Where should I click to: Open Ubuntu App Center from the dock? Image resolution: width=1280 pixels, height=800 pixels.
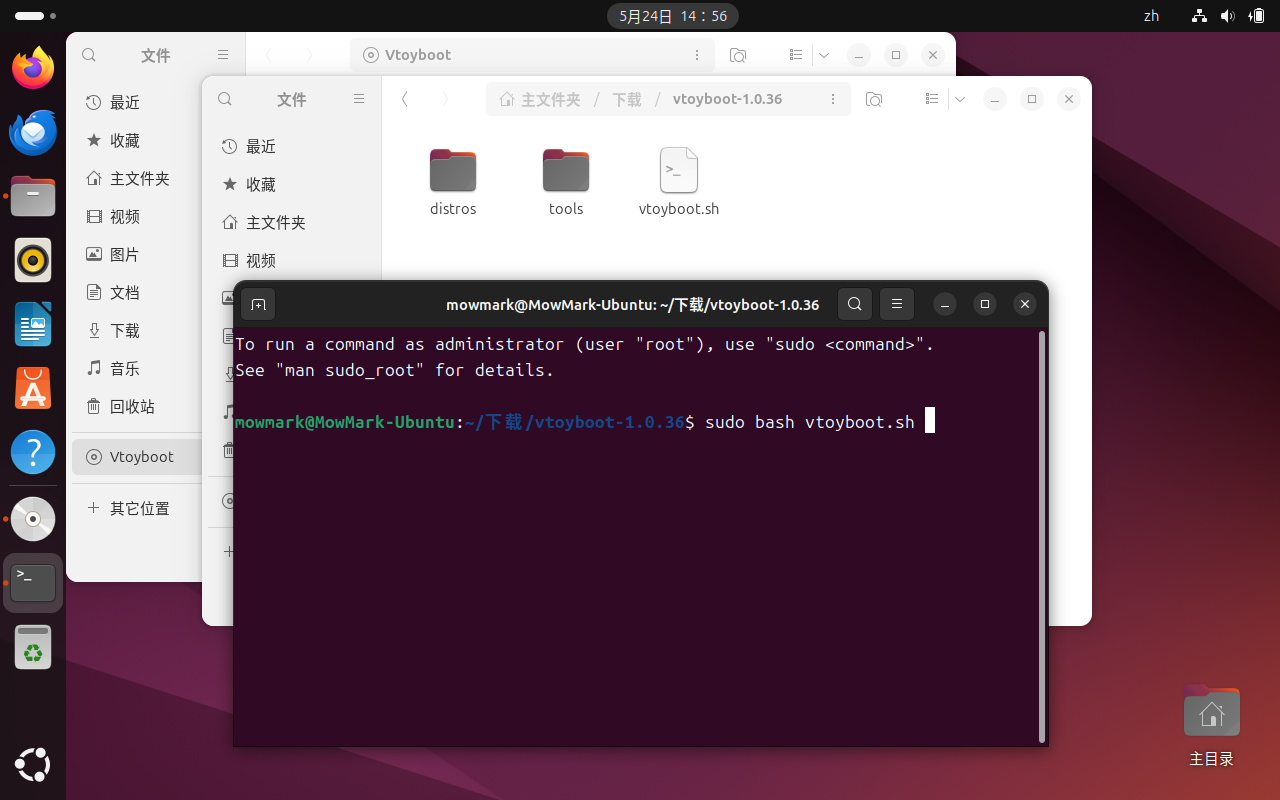coord(33,388)
